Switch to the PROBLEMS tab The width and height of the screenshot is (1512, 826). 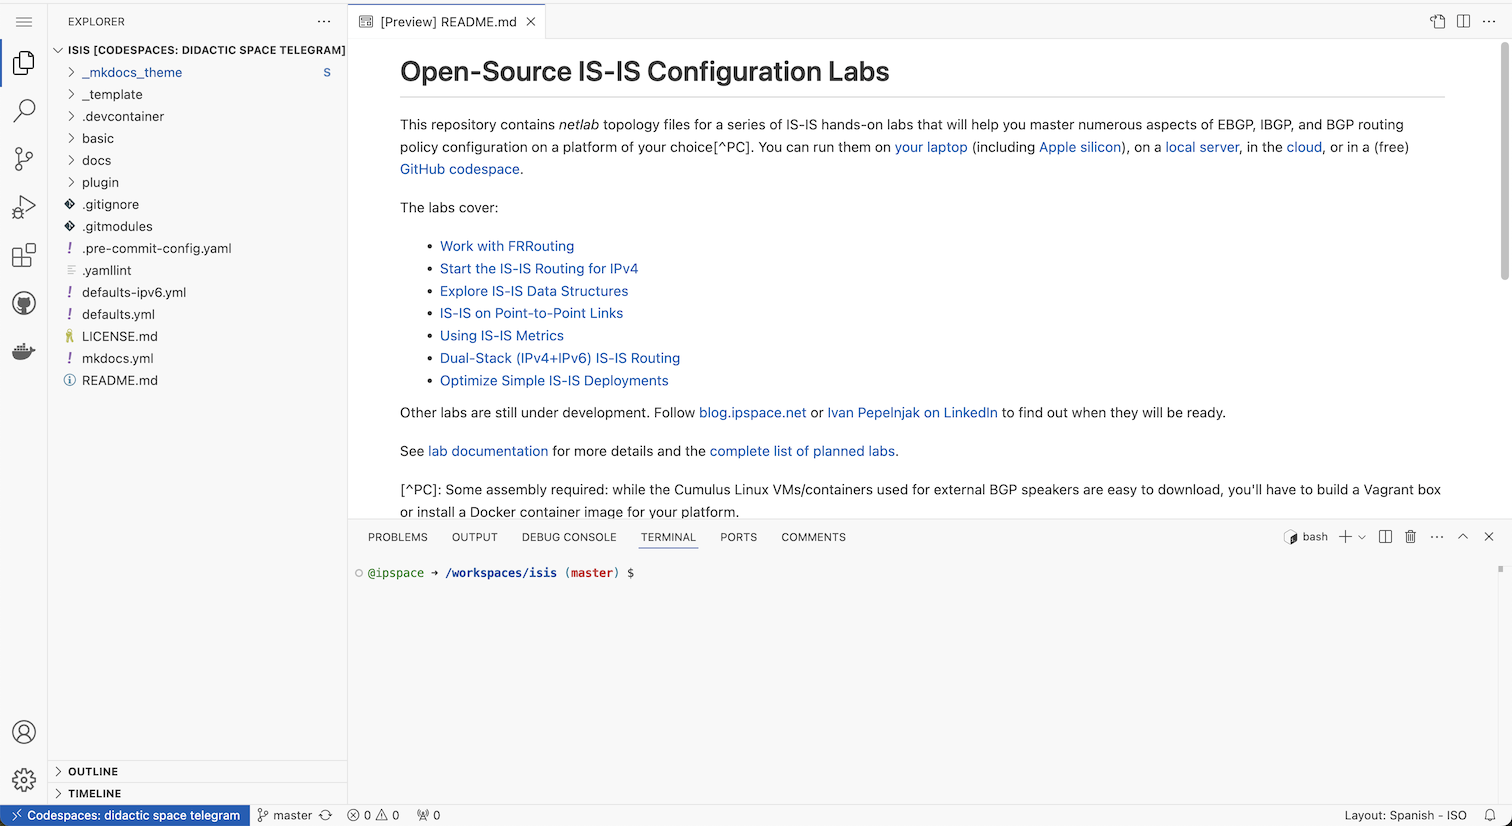pos(397,537)
